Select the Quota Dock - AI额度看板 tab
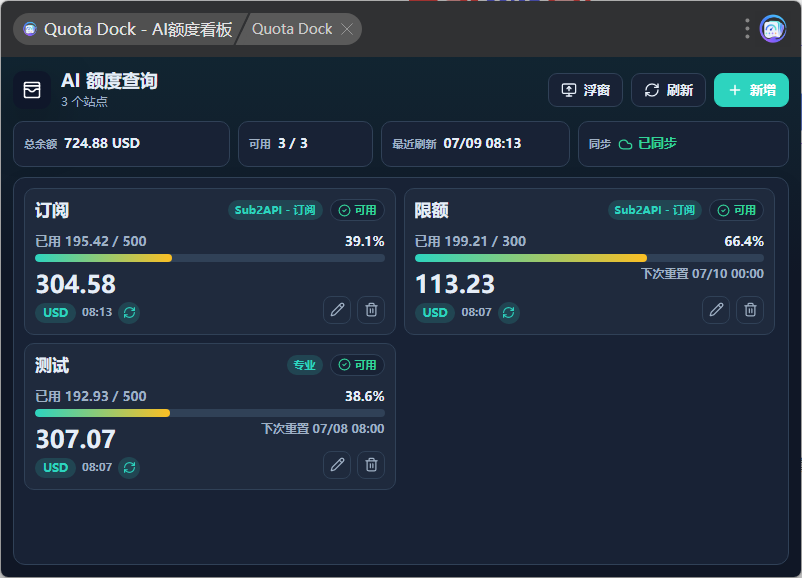 [x=129, y=29]
